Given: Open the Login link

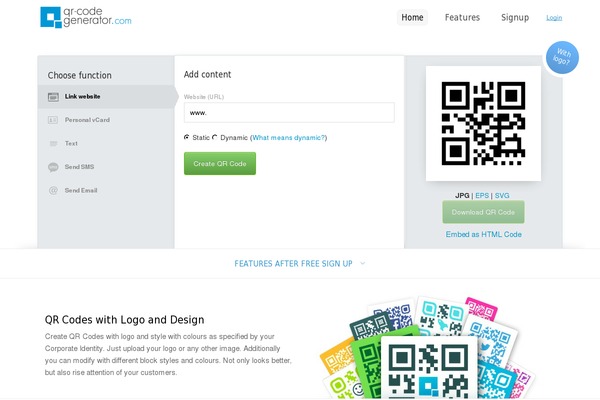Looking at the screenshot, I should pyautogui.click(x=554, y=18).
